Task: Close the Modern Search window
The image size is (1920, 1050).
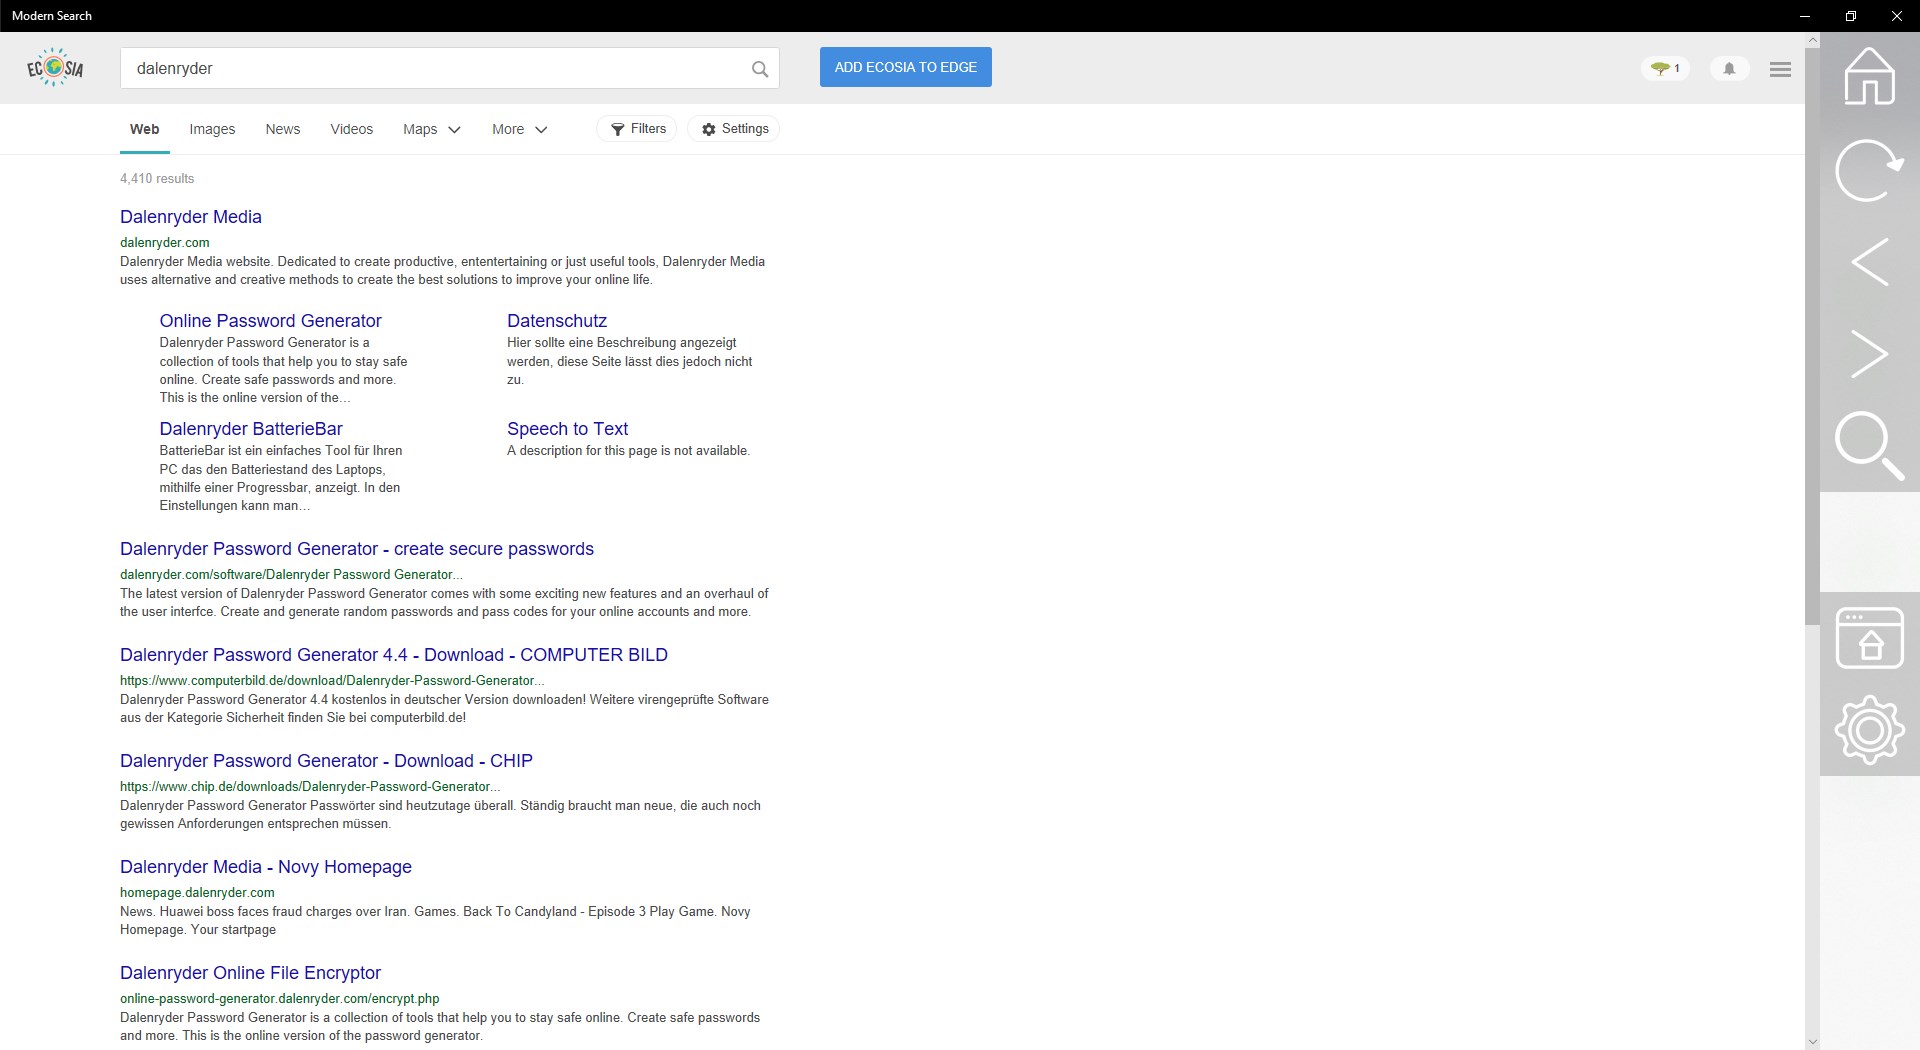Action: pos(1897,16)
